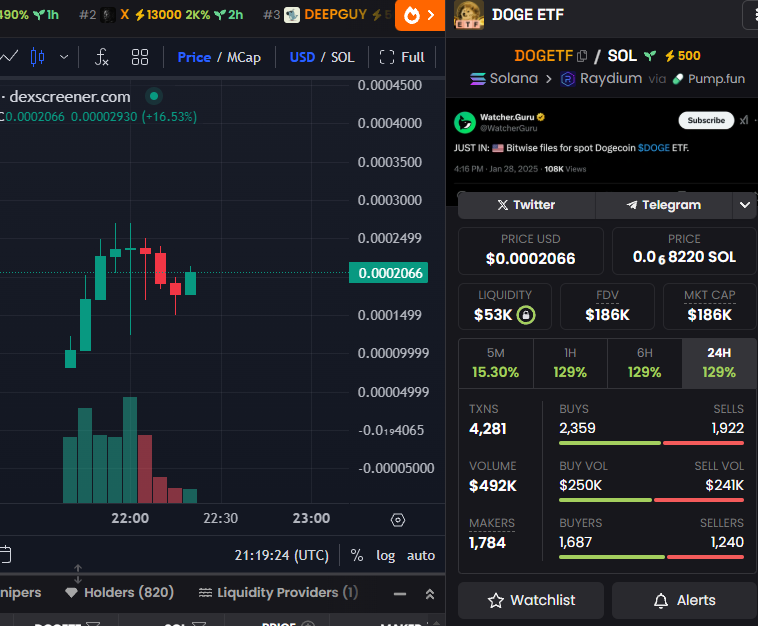Click the X logo on tweet

pos(743,120)
